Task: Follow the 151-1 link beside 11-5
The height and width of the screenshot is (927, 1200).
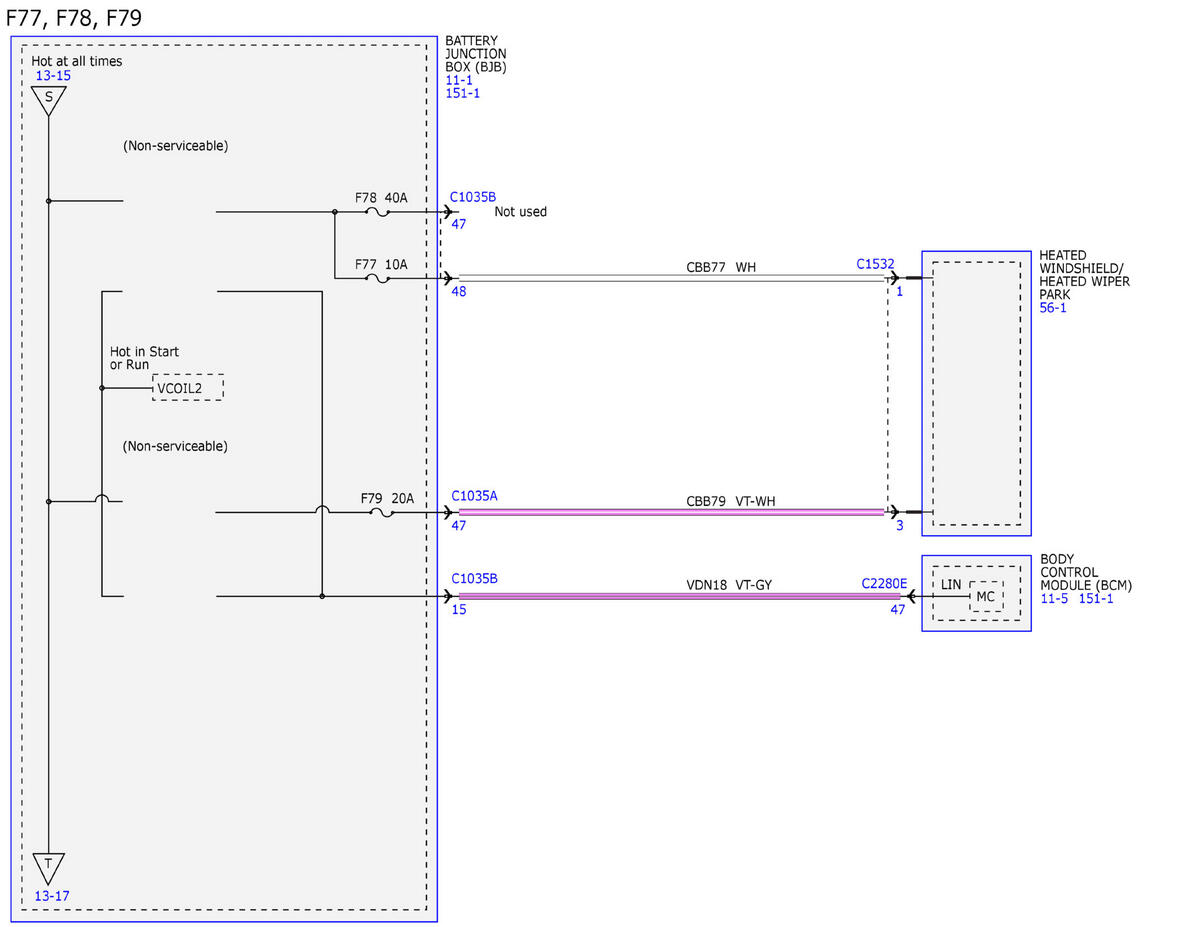Action: tap(1095, 598)
